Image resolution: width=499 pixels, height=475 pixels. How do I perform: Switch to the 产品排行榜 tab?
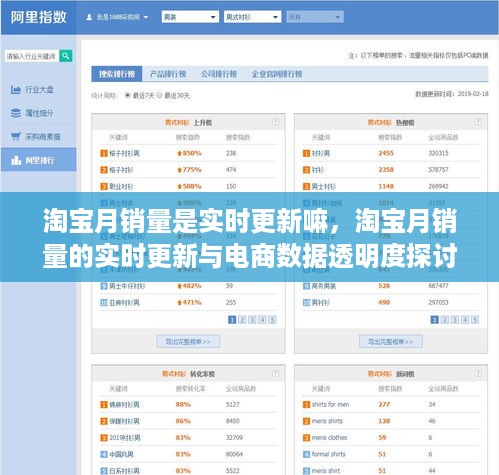point(168,74)
